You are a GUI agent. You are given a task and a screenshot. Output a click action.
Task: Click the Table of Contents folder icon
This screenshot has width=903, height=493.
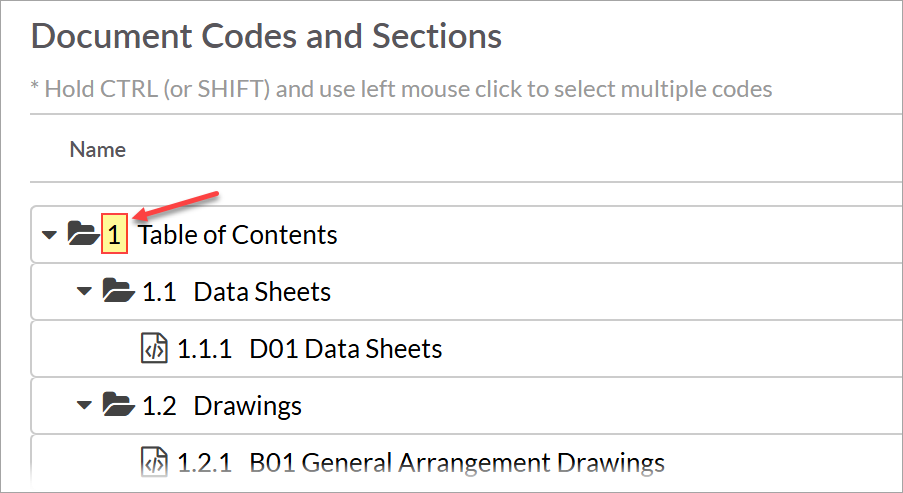(82, 235)
